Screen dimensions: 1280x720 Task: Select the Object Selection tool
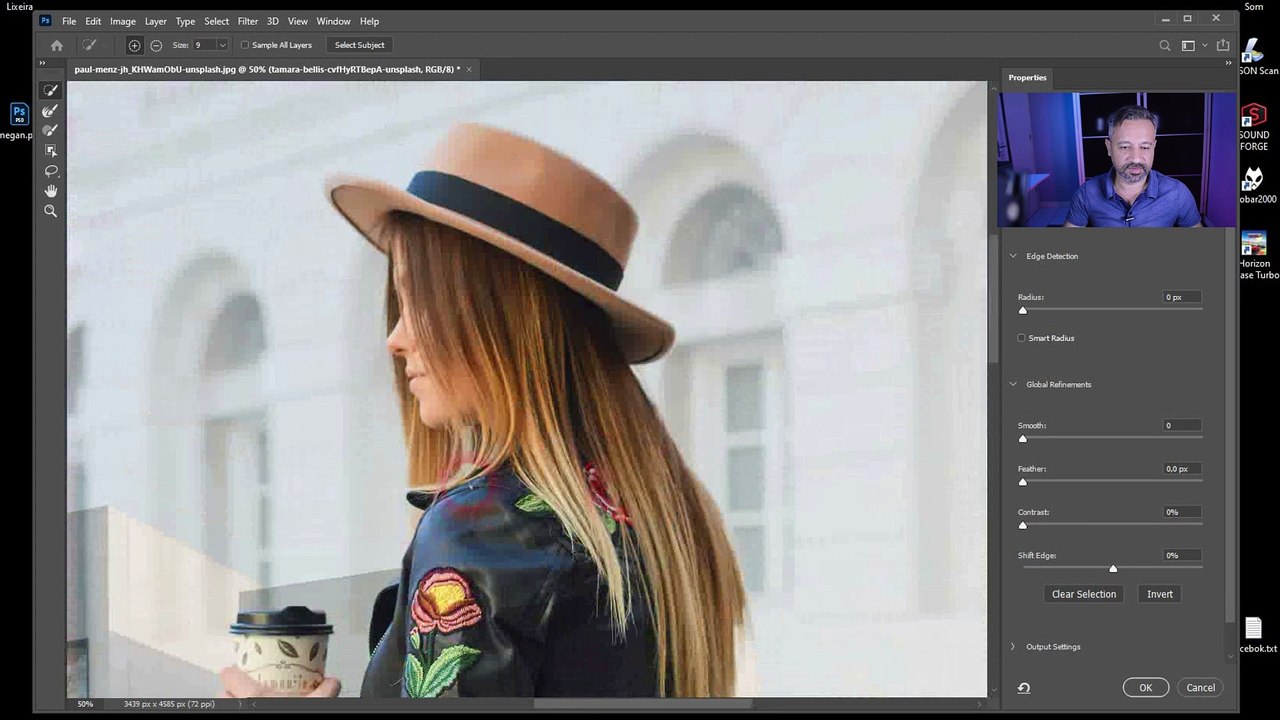pyautogui.click(x=51, y=151)
